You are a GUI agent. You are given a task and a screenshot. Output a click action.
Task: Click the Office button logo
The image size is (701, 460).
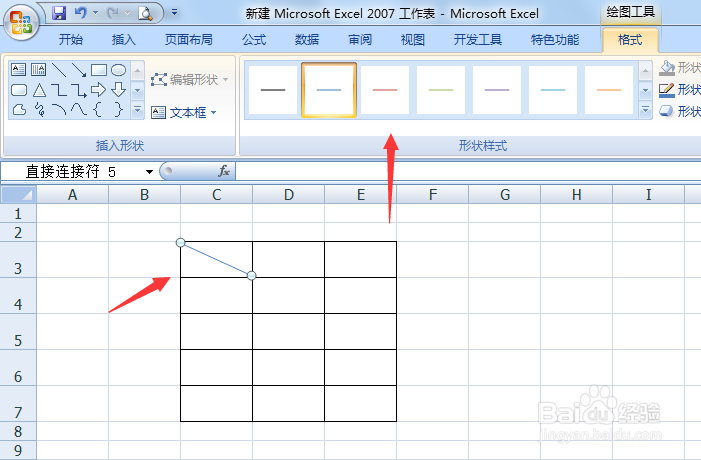tap(21, 22)
